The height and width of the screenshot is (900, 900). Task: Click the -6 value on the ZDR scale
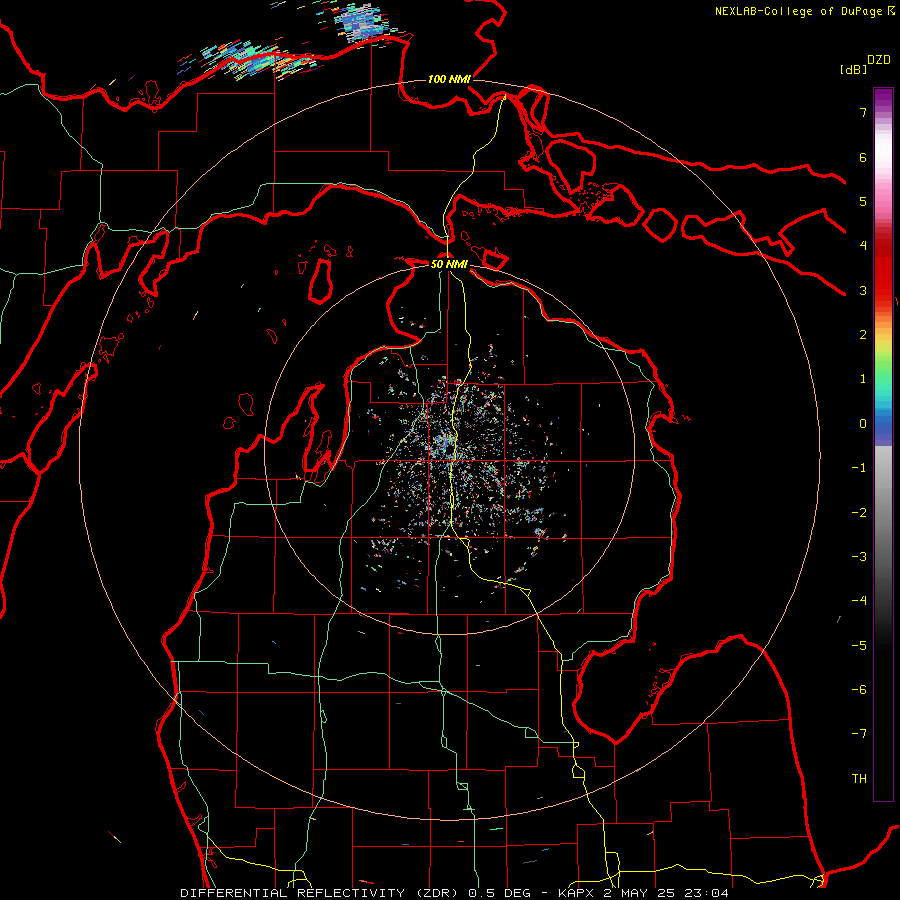point(859,690)
